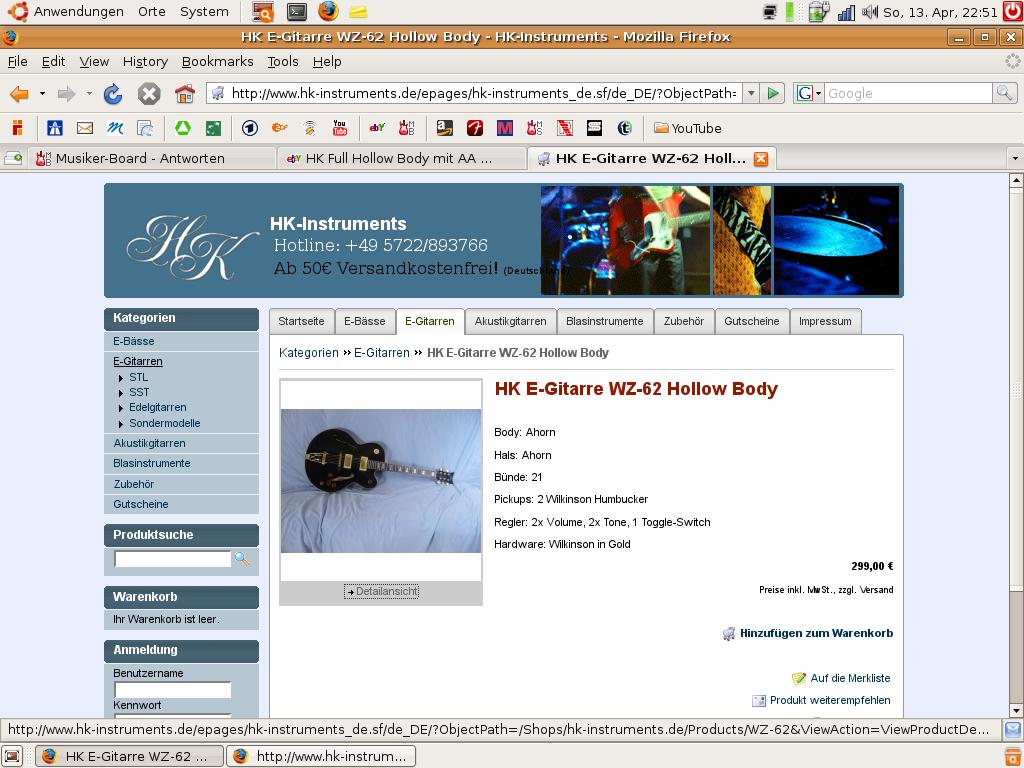Open the History menu
The image size is (1024, 768).
(145, 61)
